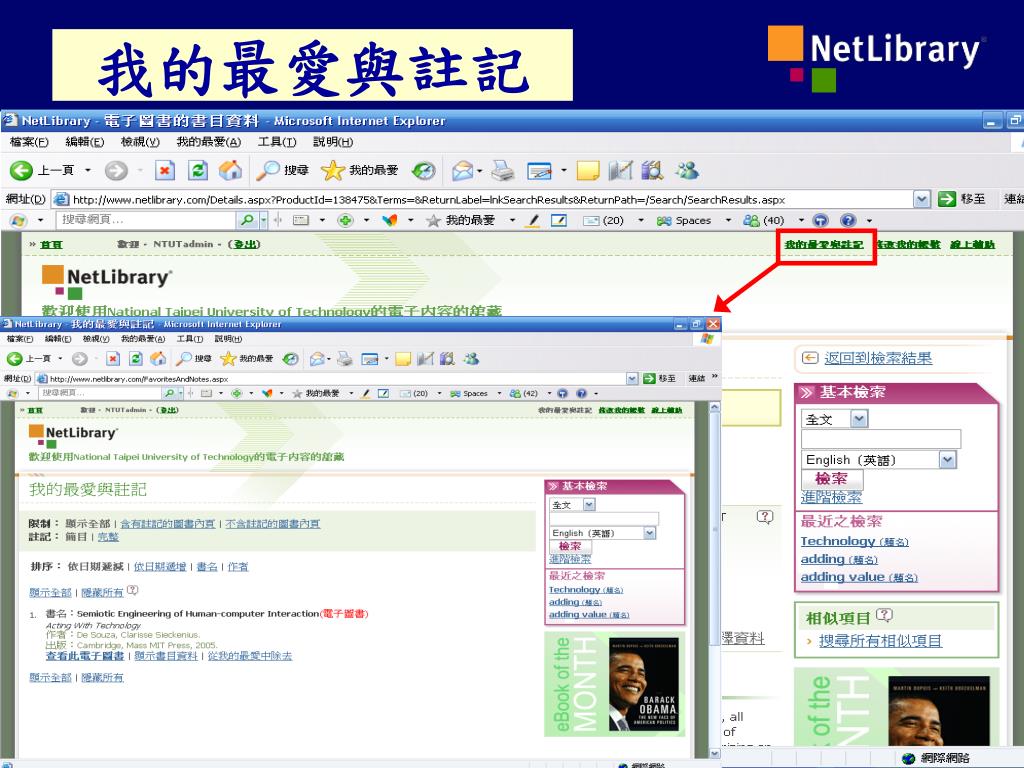Click Refresh icon in front window toolbar
Image resolution: width=1024 pixels, height=768 pixels.
[x=136, y=359]
